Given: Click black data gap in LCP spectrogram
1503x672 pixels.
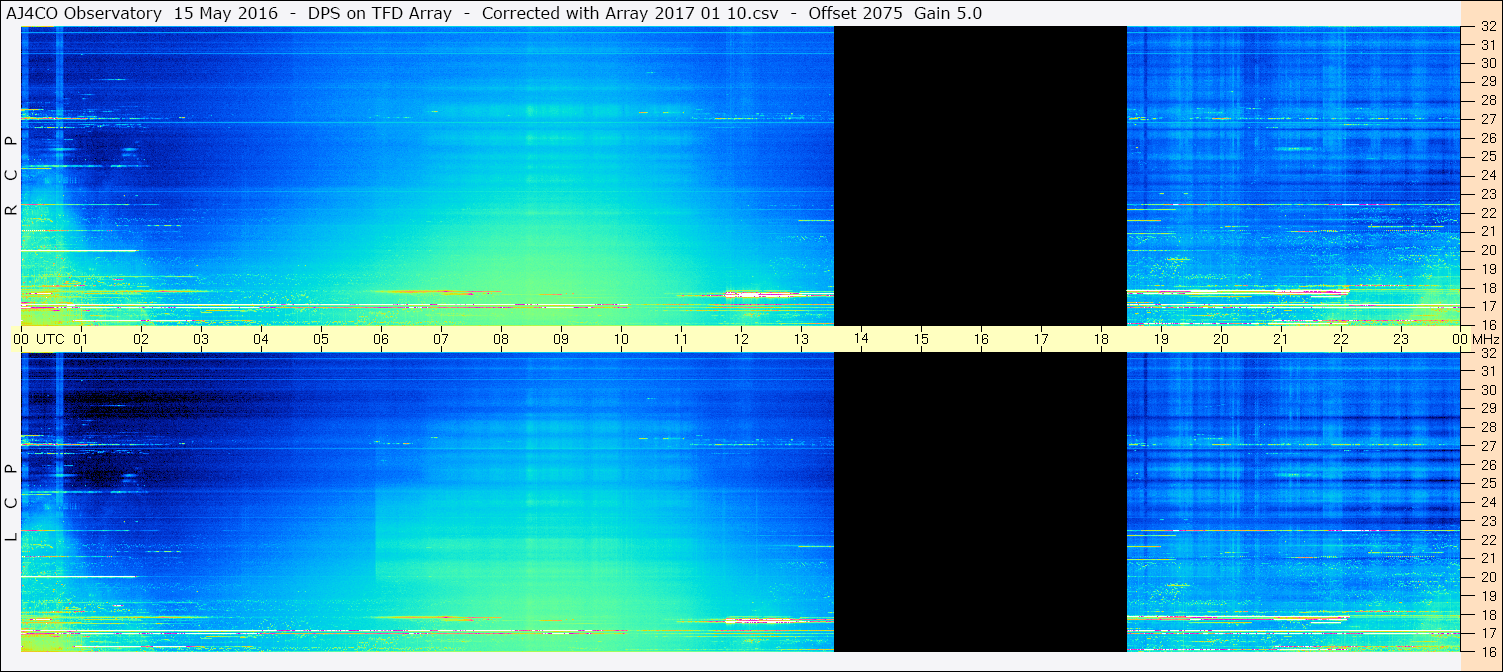Looking at the screenshot, I should tap(980, 502).
